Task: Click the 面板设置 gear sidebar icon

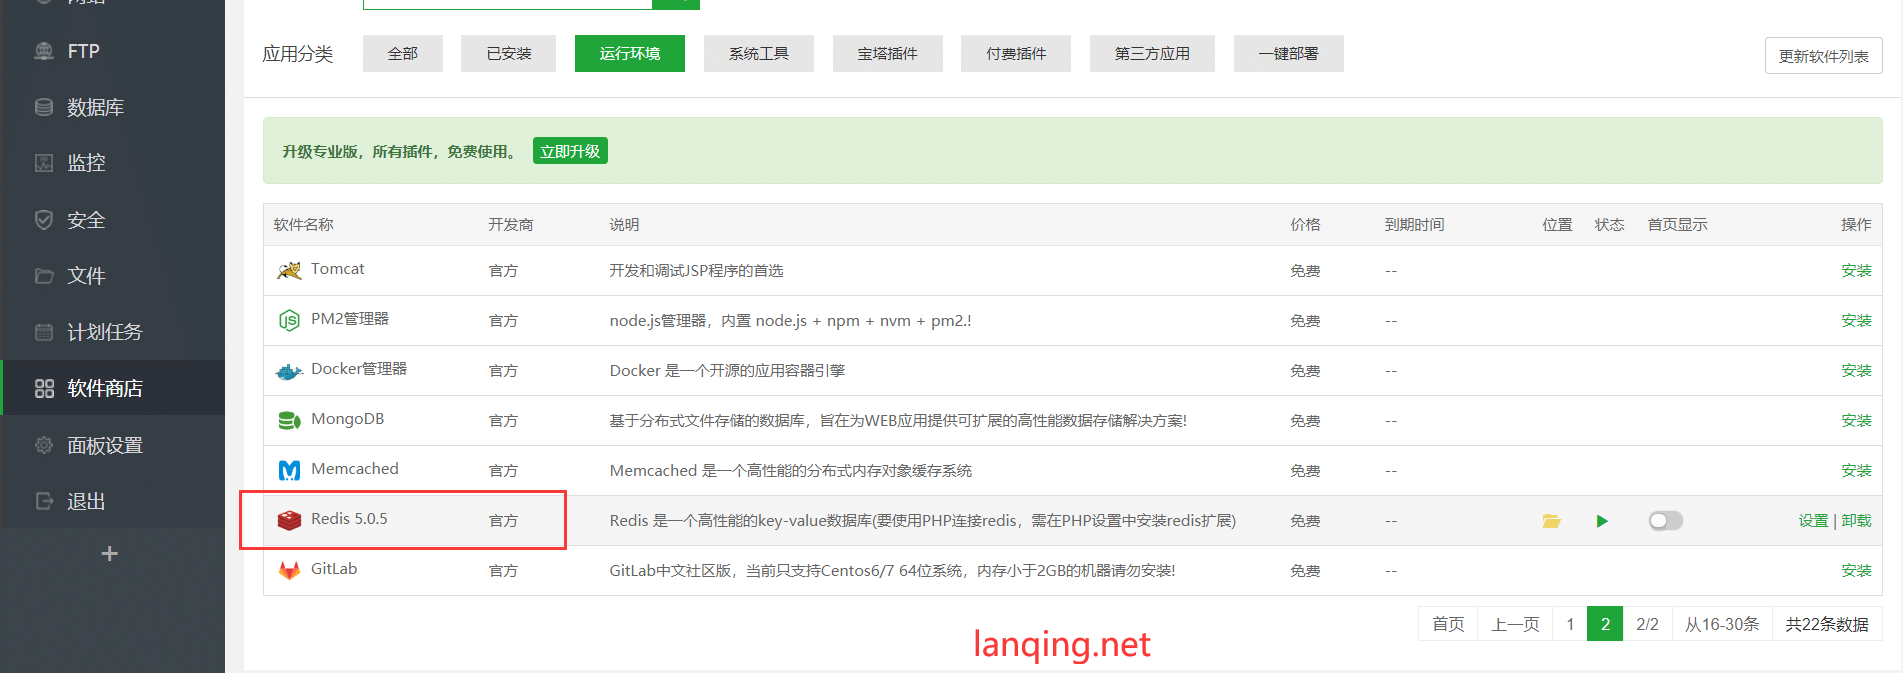Action: [44, 445]
